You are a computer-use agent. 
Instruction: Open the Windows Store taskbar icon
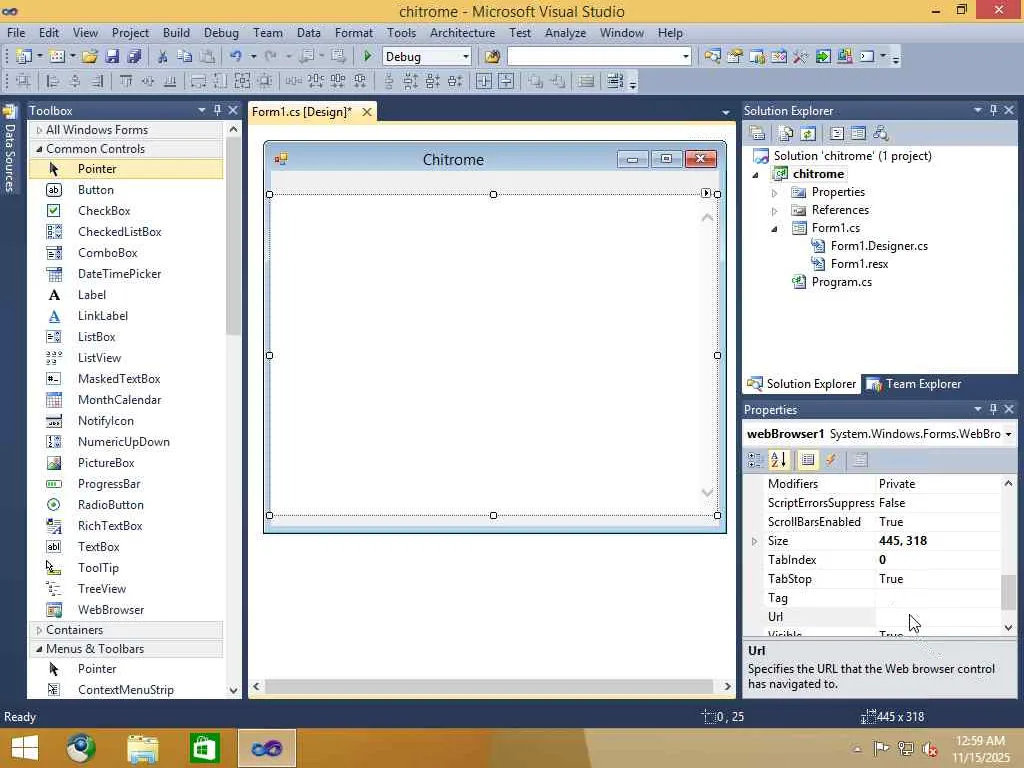(204, 748)
